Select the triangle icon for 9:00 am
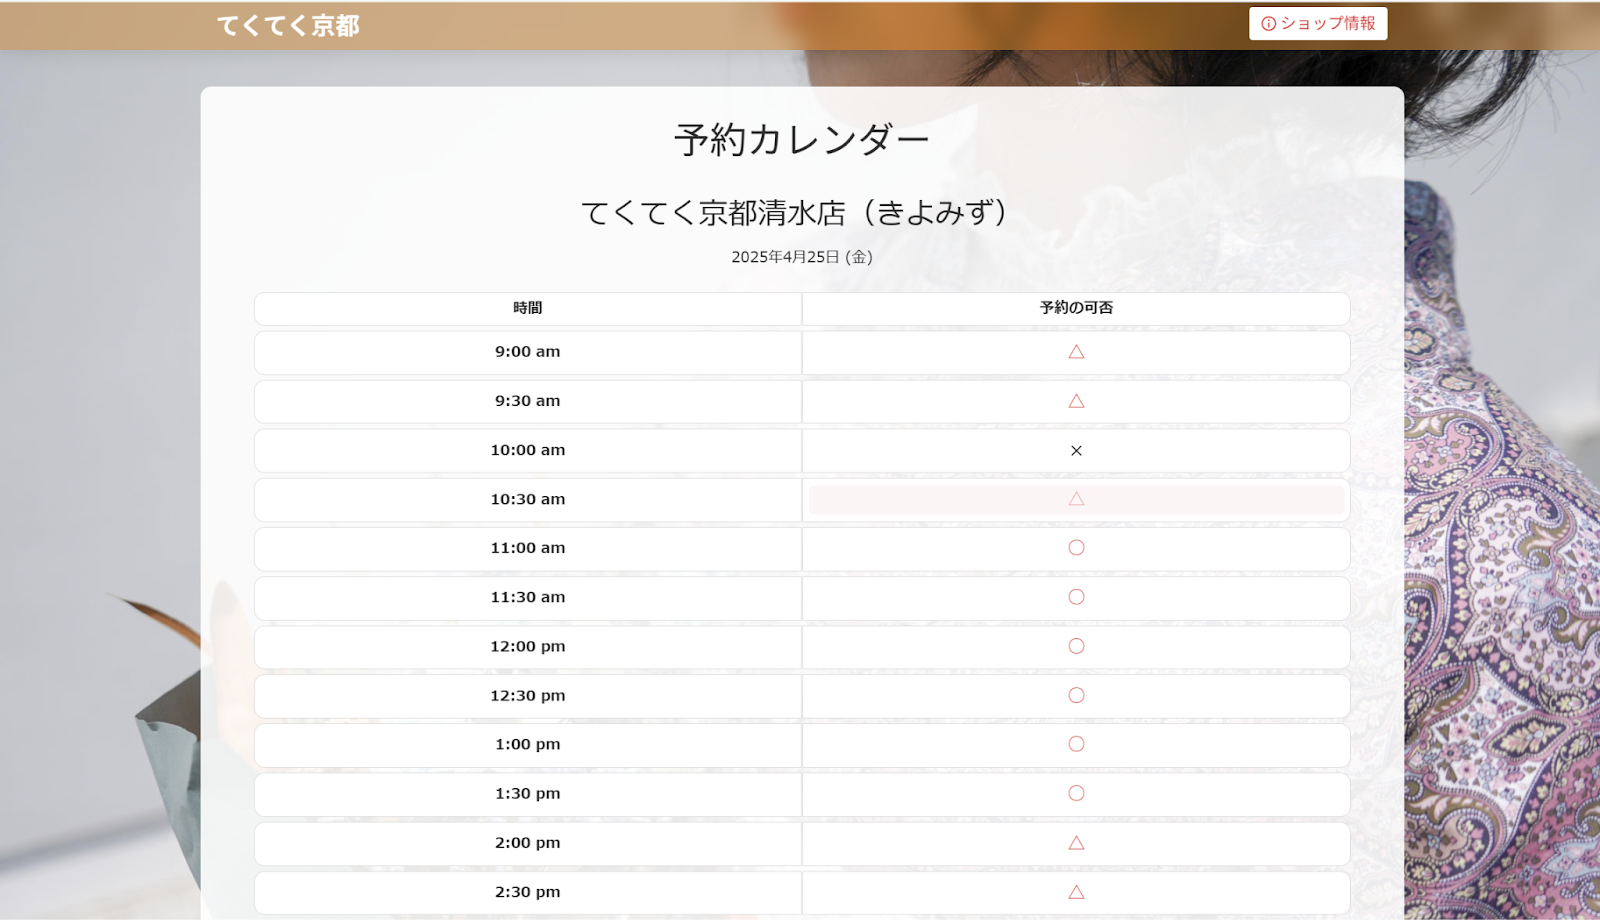The width and height of the screenshot is (1600, 920). 1076,352
